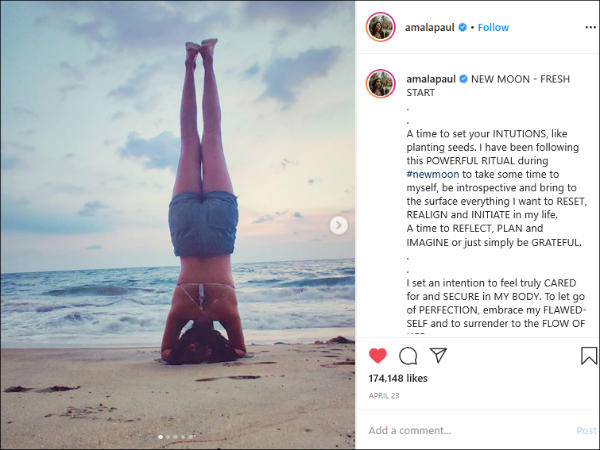Click the amalapaul avatar beside the caption
The height and width of the screenshot is (450, 600).
click(x=380, y=84)
